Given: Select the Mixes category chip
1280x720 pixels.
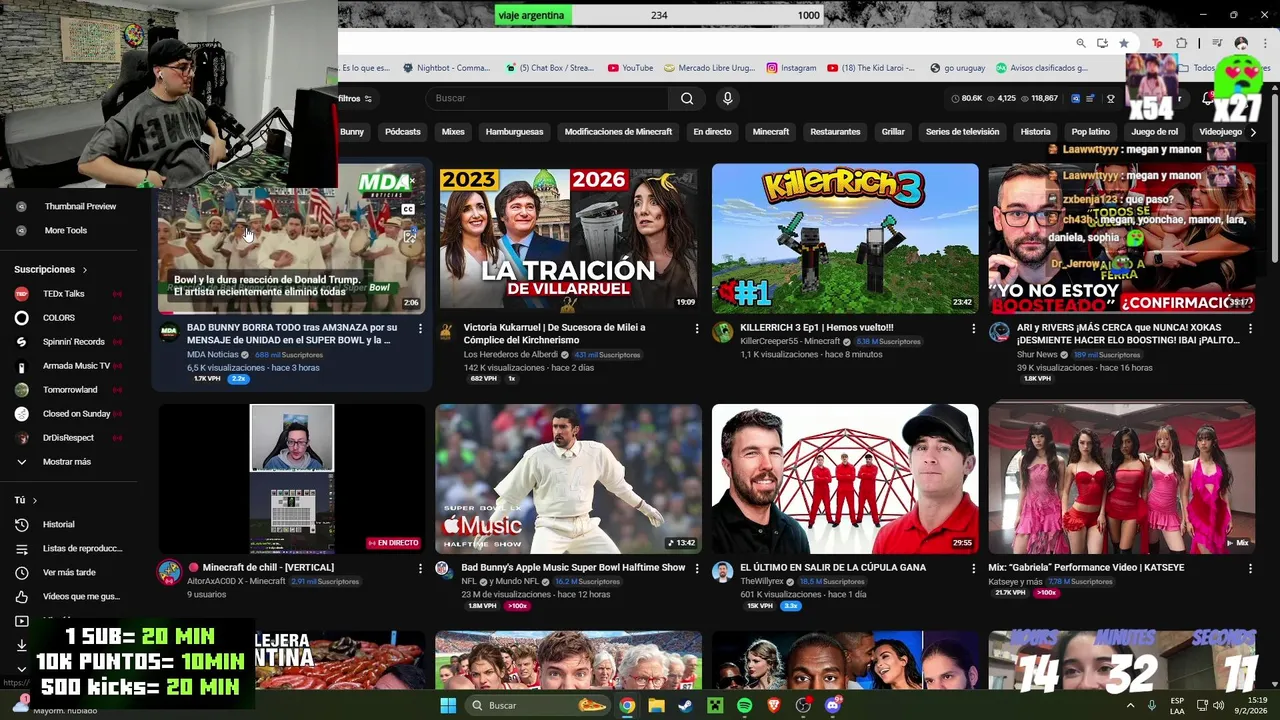Looking at the screenshot, I should pyautogui.click(x=453, y=132).
